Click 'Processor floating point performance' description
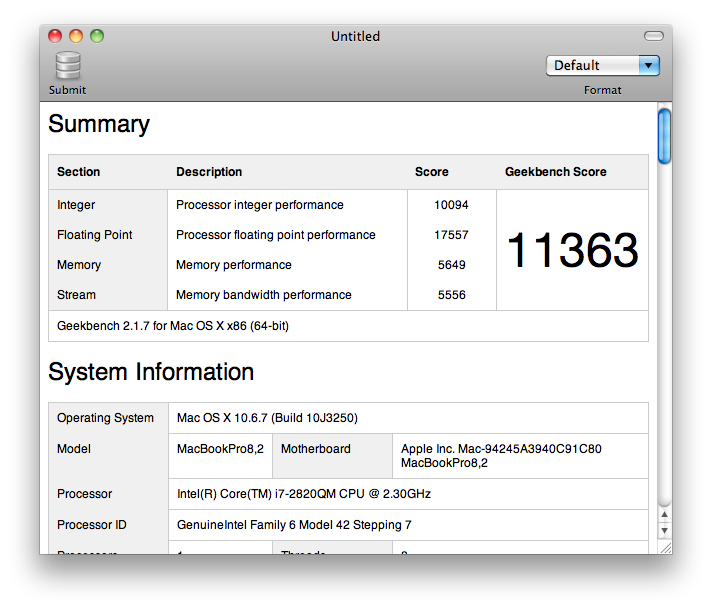The width and height of the screenshot is (712, 609). click(x=276, y=235)
